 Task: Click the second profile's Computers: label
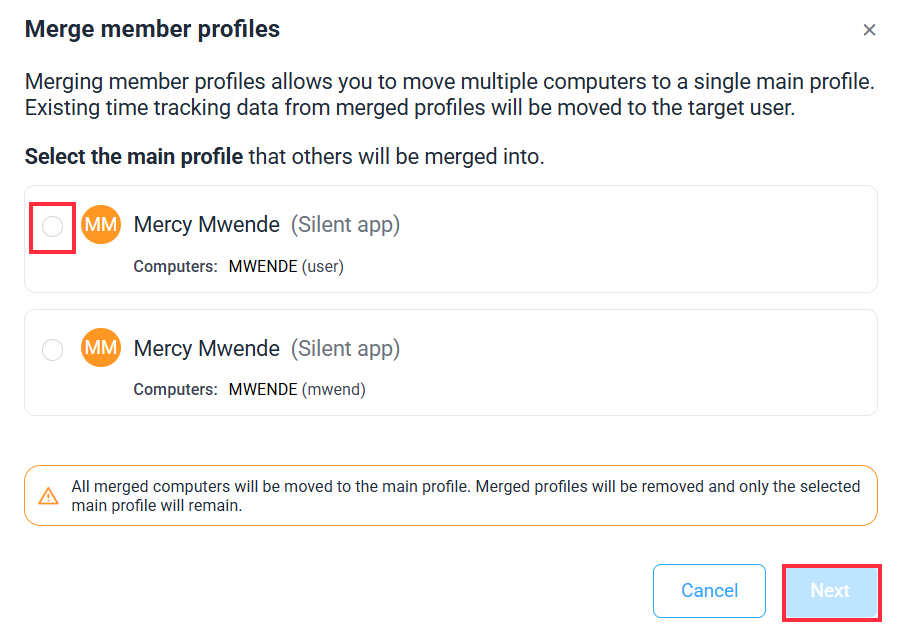(x=176, y=389)
